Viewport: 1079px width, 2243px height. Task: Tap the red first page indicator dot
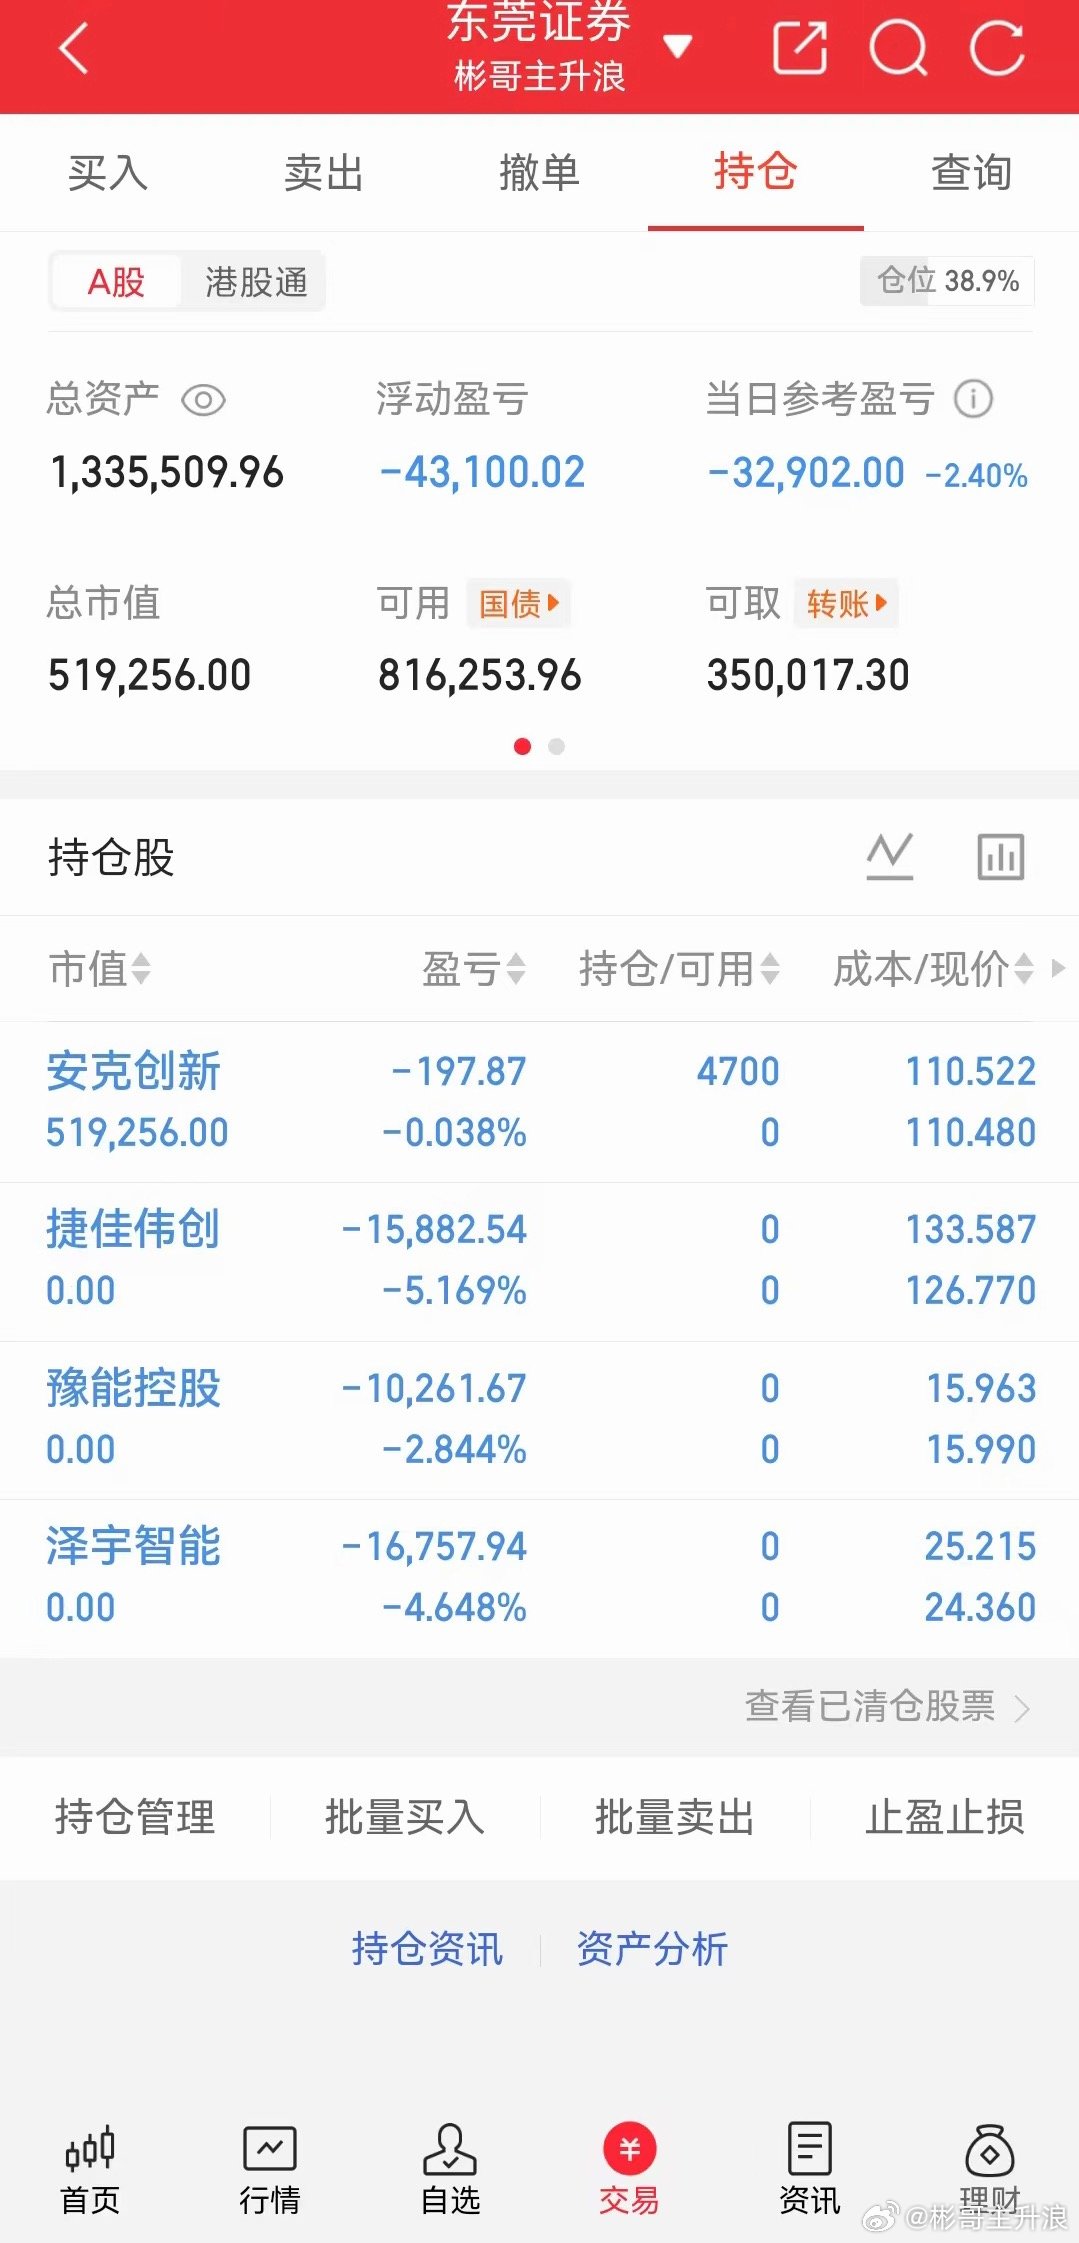522,746
